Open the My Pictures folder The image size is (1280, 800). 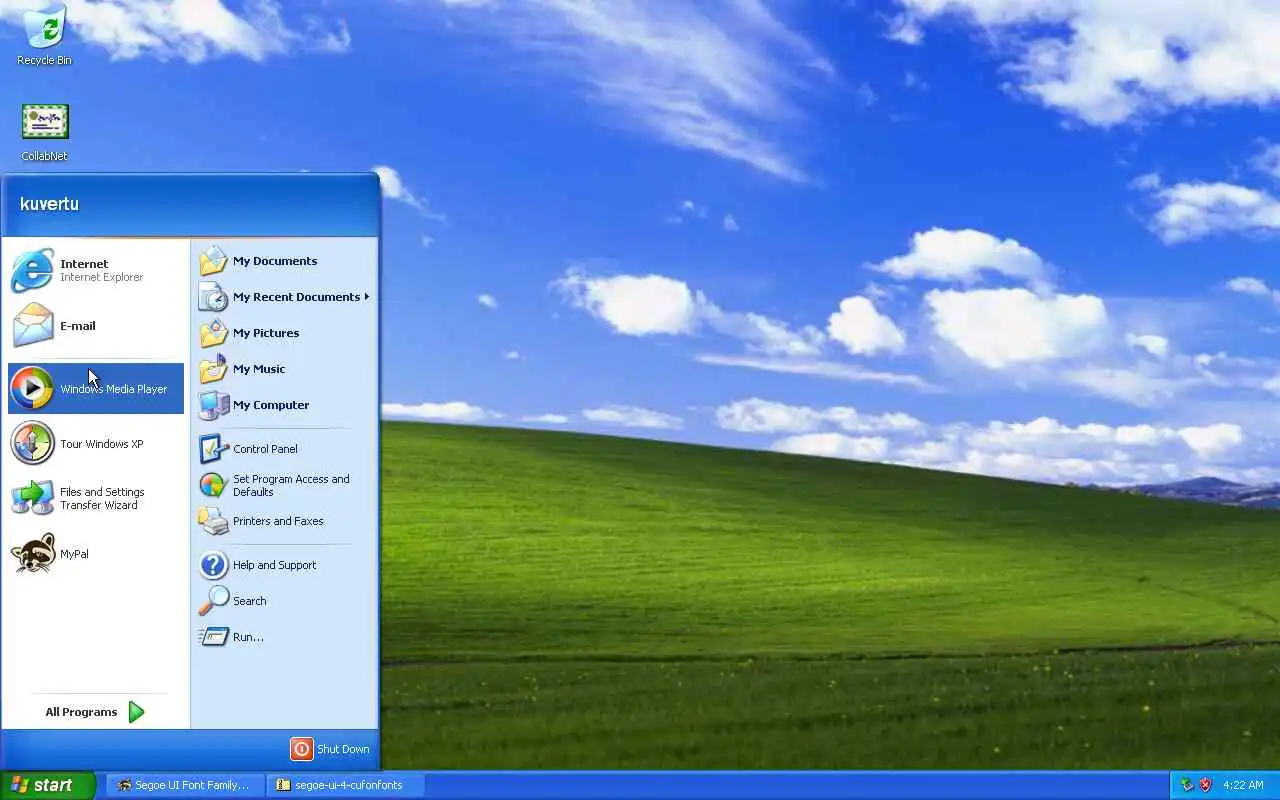pyautogui.click(x=284, y=333)
